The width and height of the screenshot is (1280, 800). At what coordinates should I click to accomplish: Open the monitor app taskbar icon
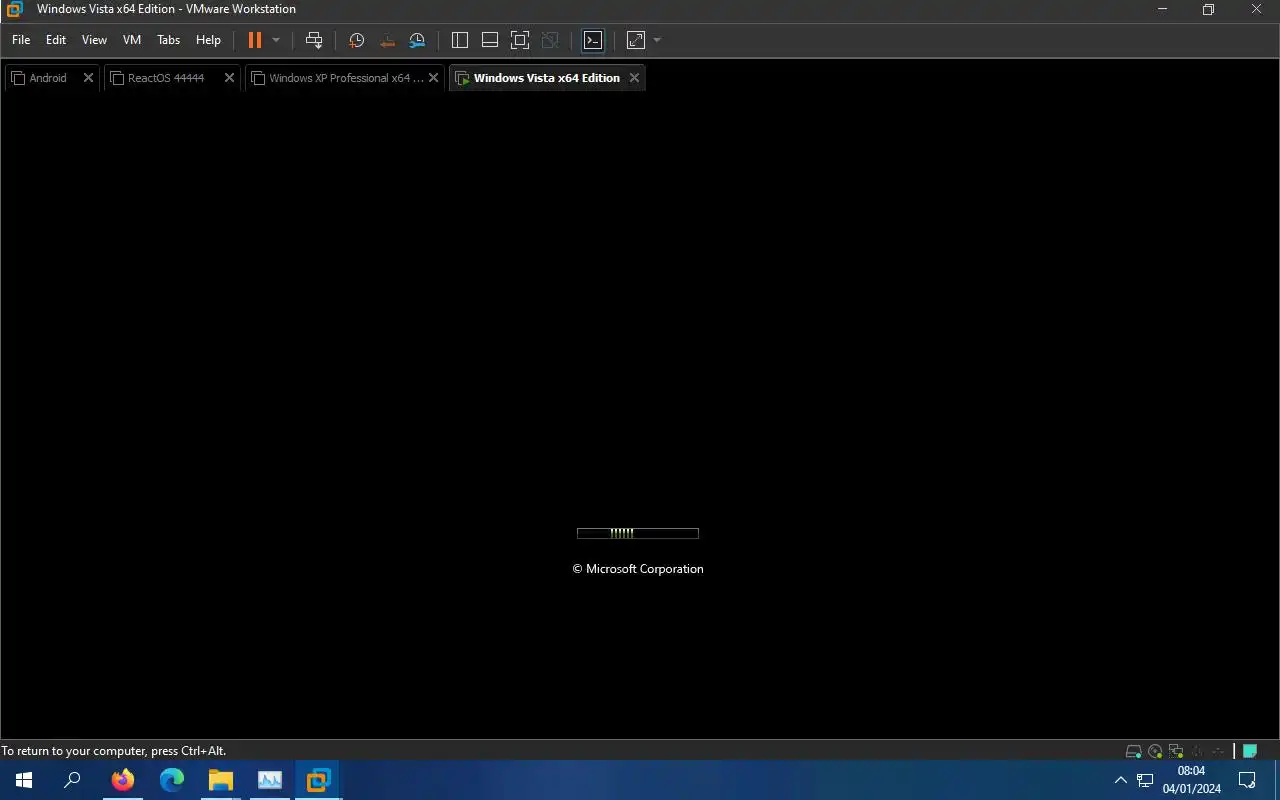(x=270, y=780)
